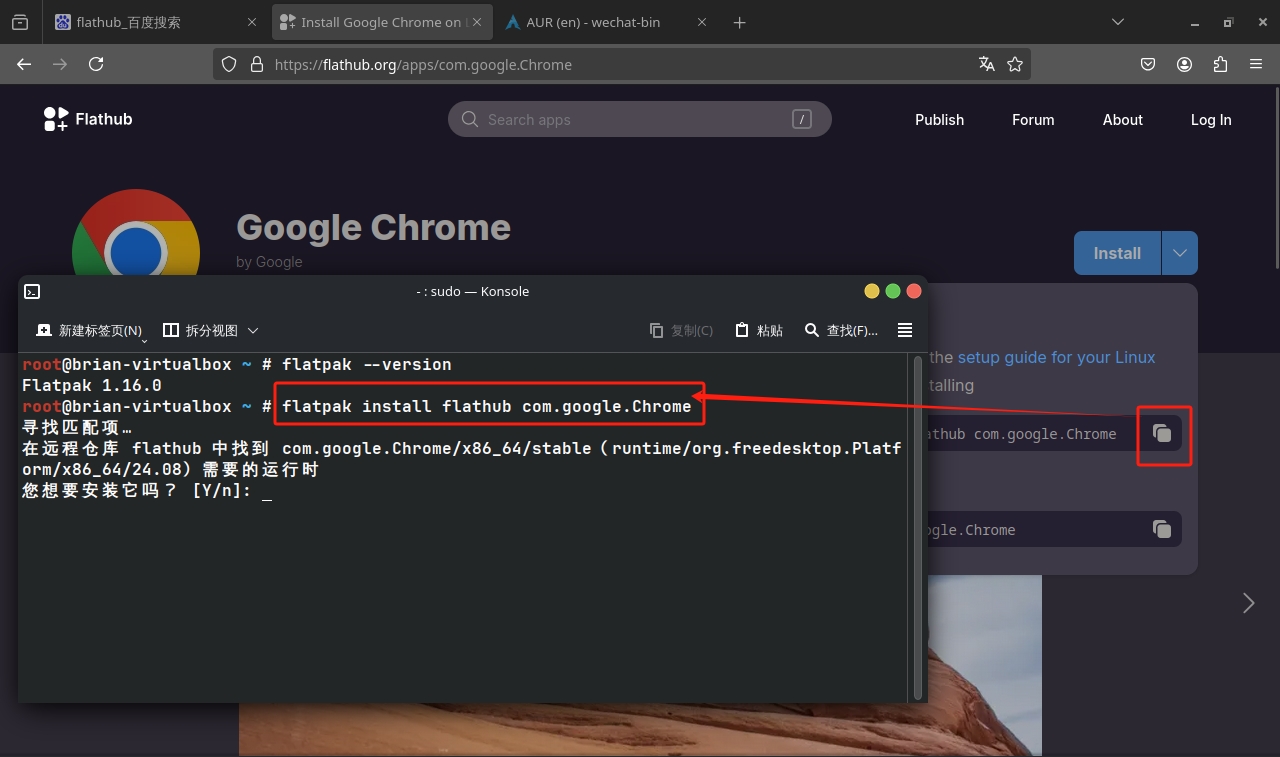Click the translate page icon
This screenshot has height=757, width=1280.
coord(987,64)
